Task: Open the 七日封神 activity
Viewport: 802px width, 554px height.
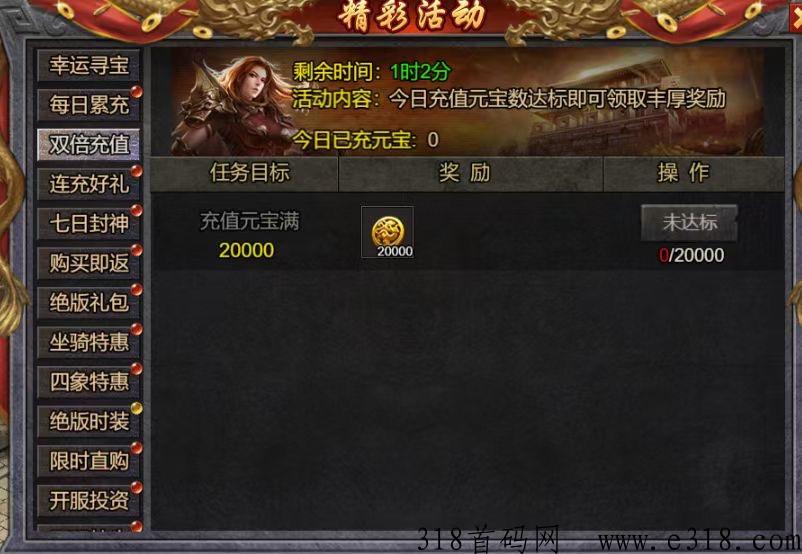Action: point(88,224)
